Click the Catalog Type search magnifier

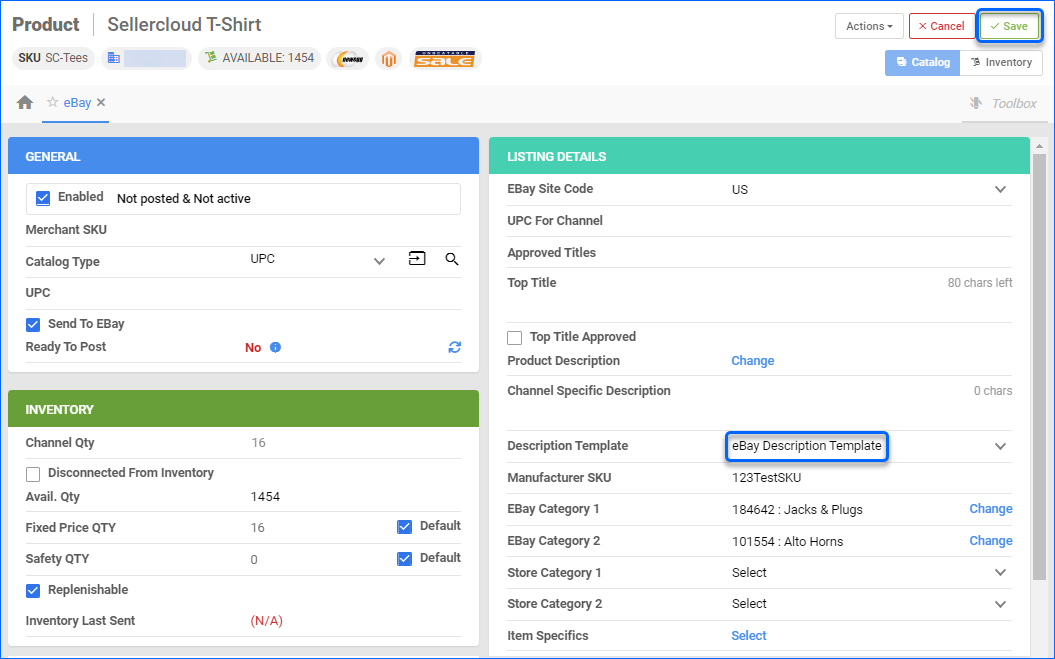[452, 259]
